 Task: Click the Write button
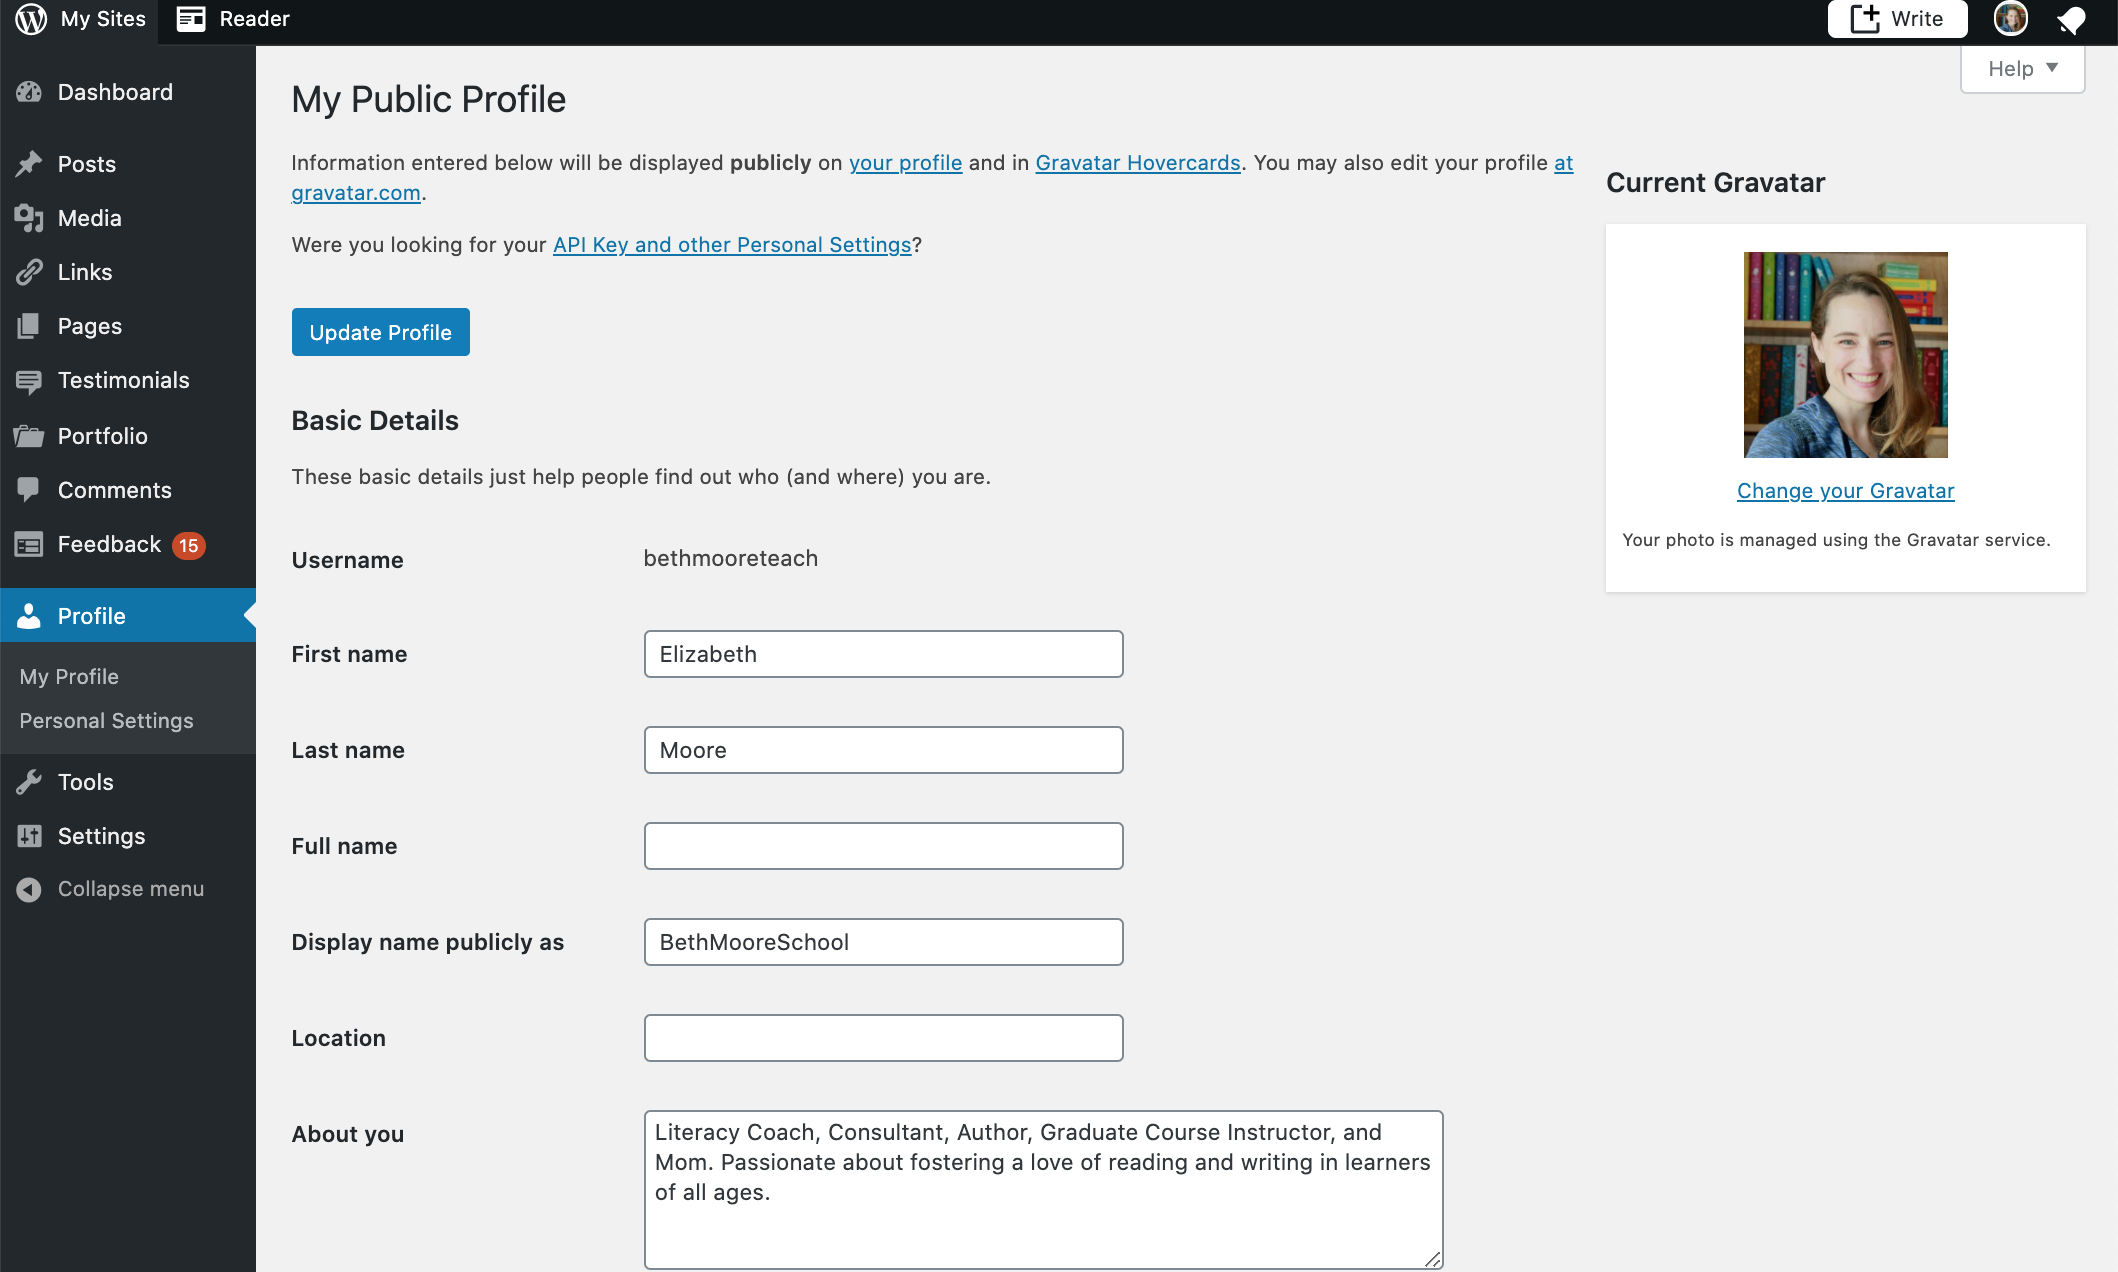point(1897,19)
